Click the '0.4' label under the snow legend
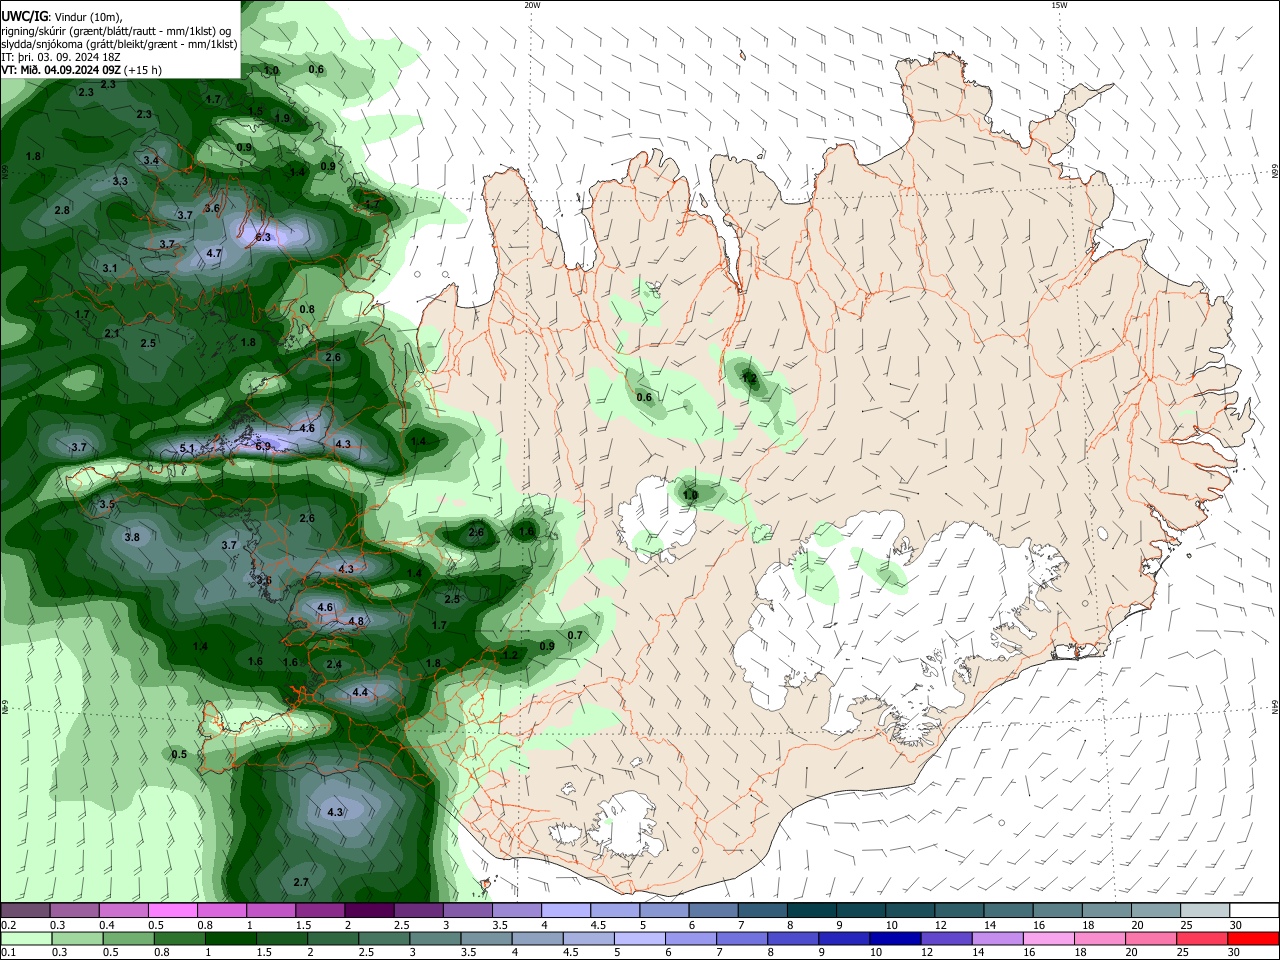 pyautogui.click(x=107, y=925)
